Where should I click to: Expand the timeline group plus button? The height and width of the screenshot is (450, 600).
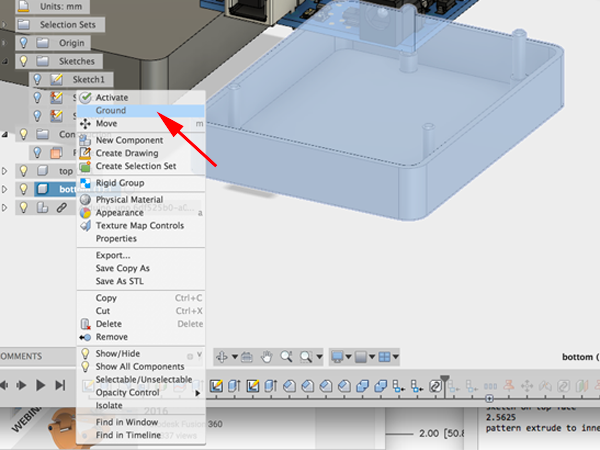point(489,399)
